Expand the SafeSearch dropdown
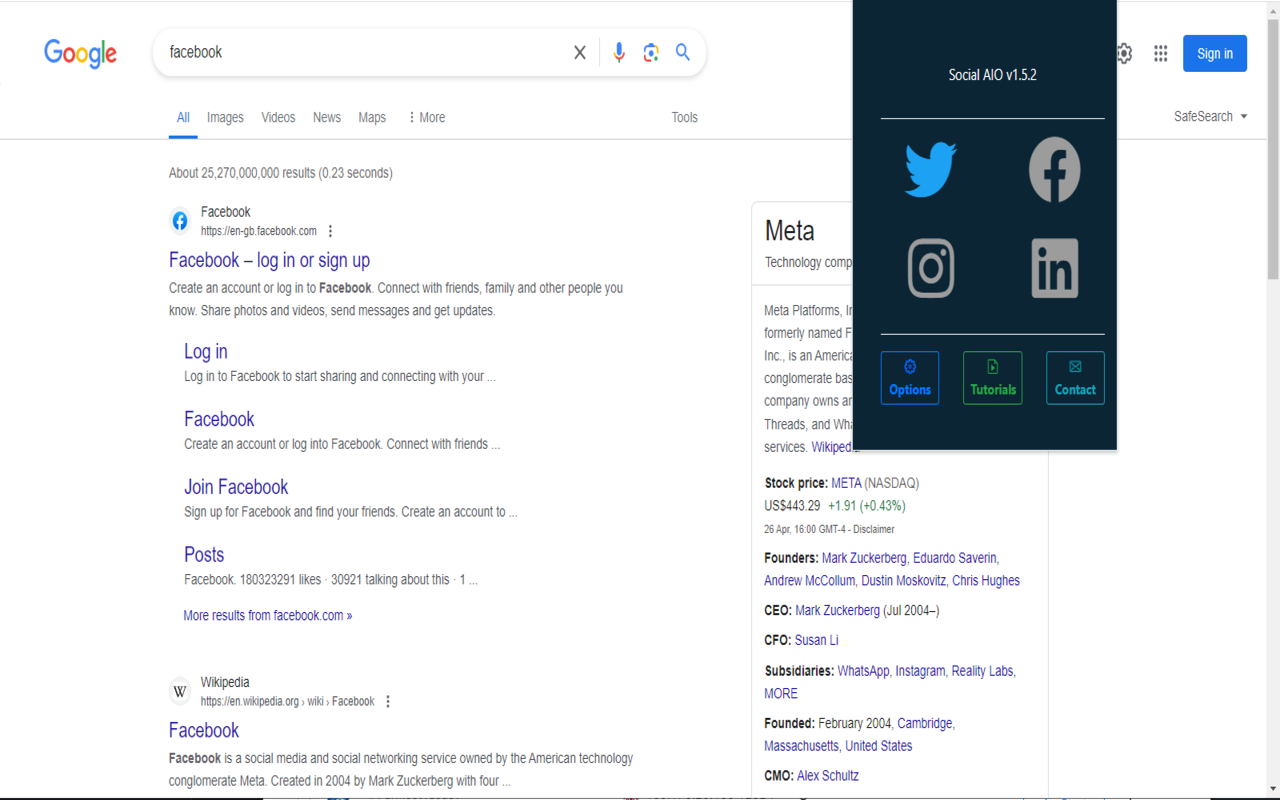1280x800 pixels. [1210, 116]
